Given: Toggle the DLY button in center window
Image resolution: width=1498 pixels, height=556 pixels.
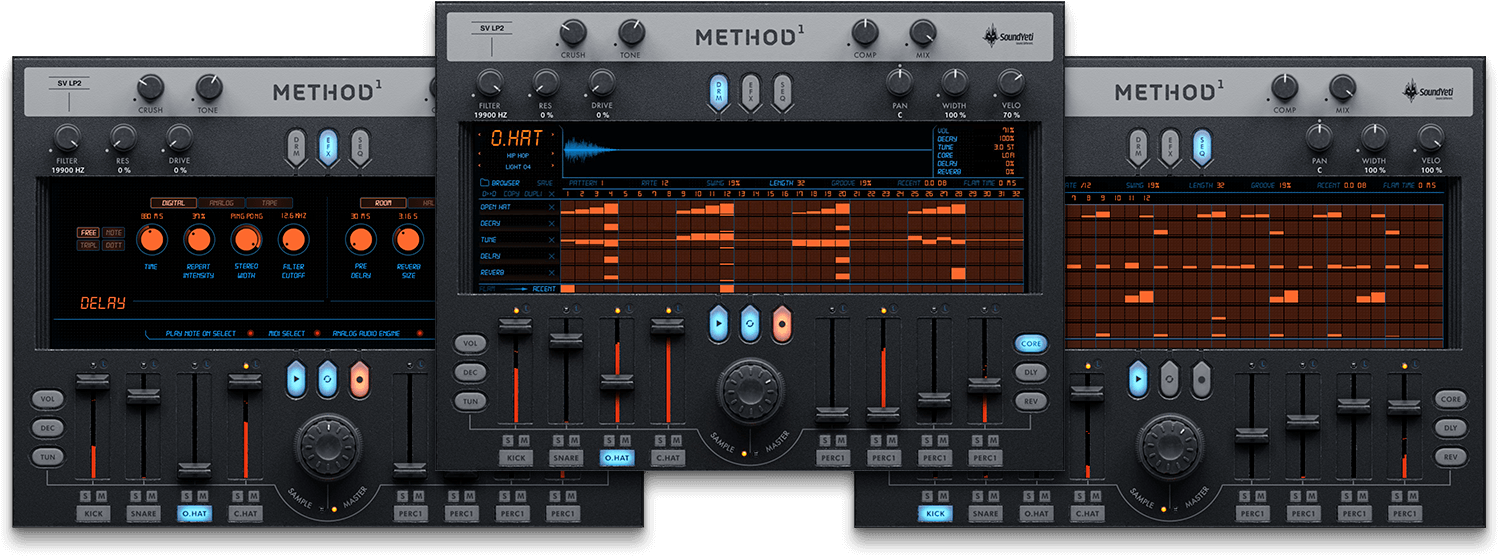Looking at the screenshot, I should pyautogui.click(x=1031, y=372).
